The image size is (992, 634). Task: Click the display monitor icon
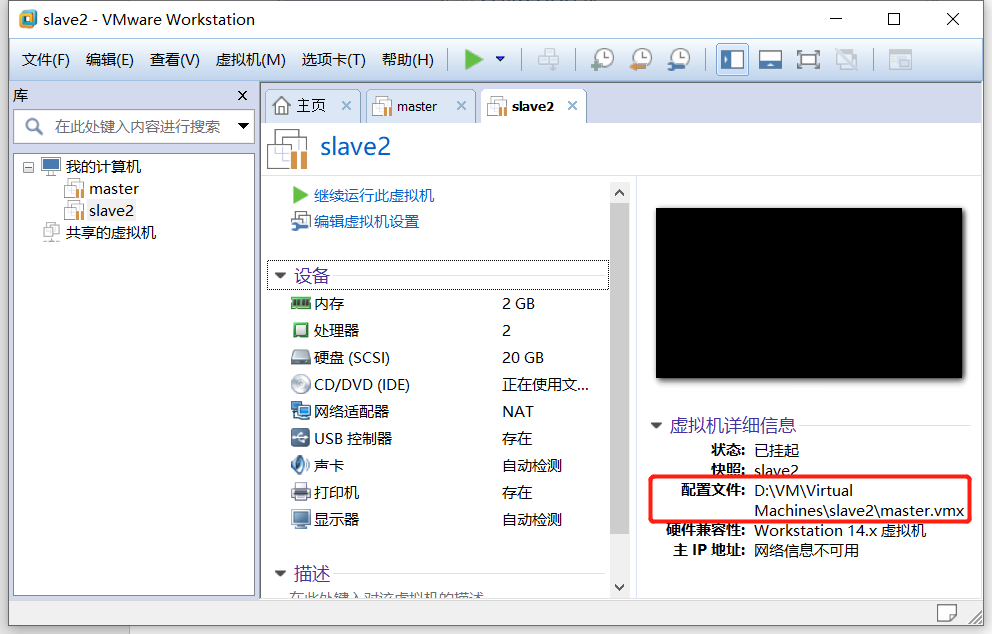coord(301,519)
